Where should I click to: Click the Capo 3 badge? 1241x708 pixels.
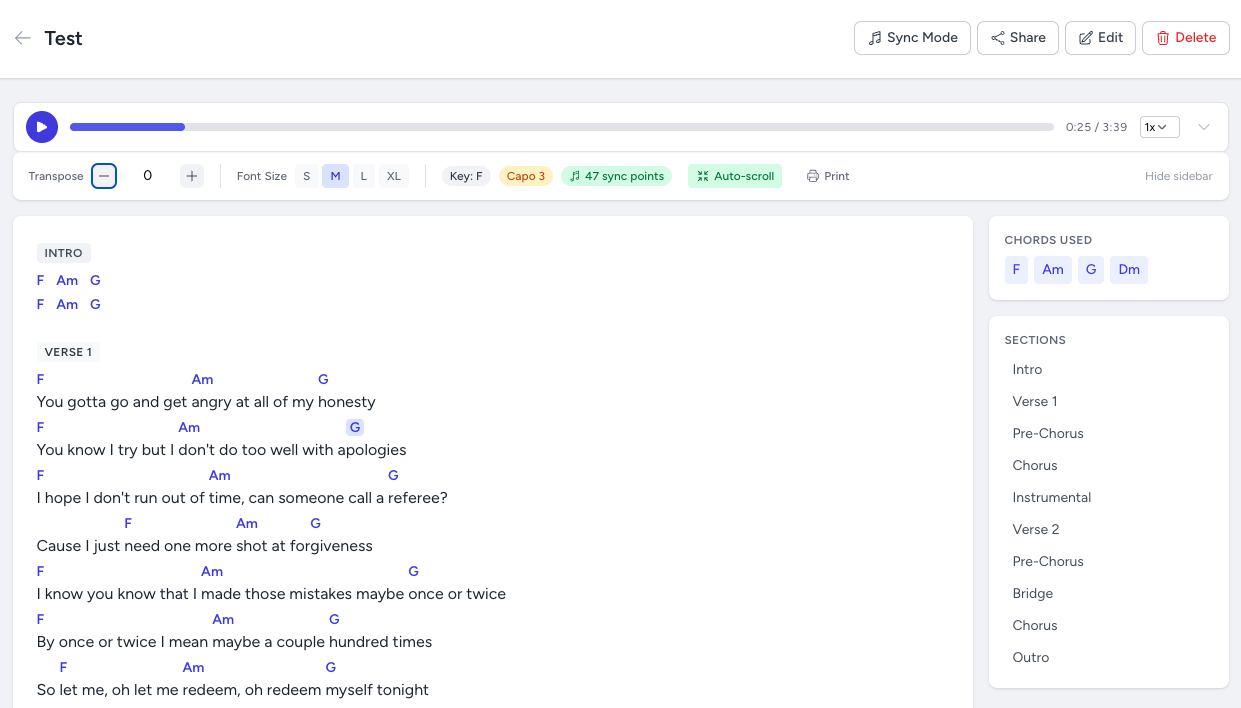click(525, 175)
